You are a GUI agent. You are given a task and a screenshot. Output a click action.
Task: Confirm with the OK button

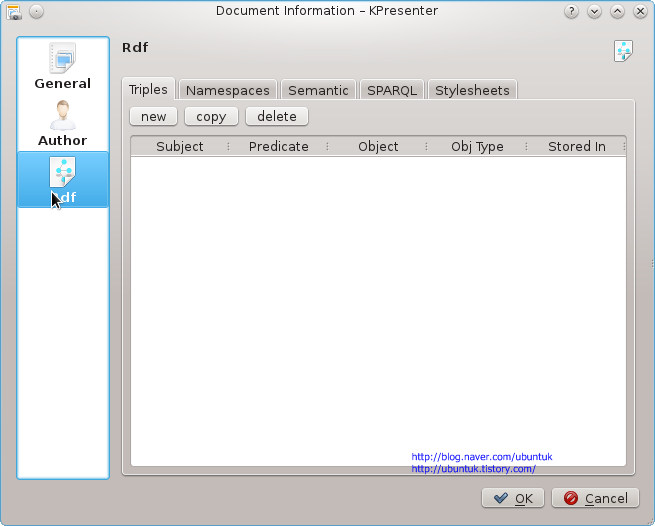pos(513,498)
